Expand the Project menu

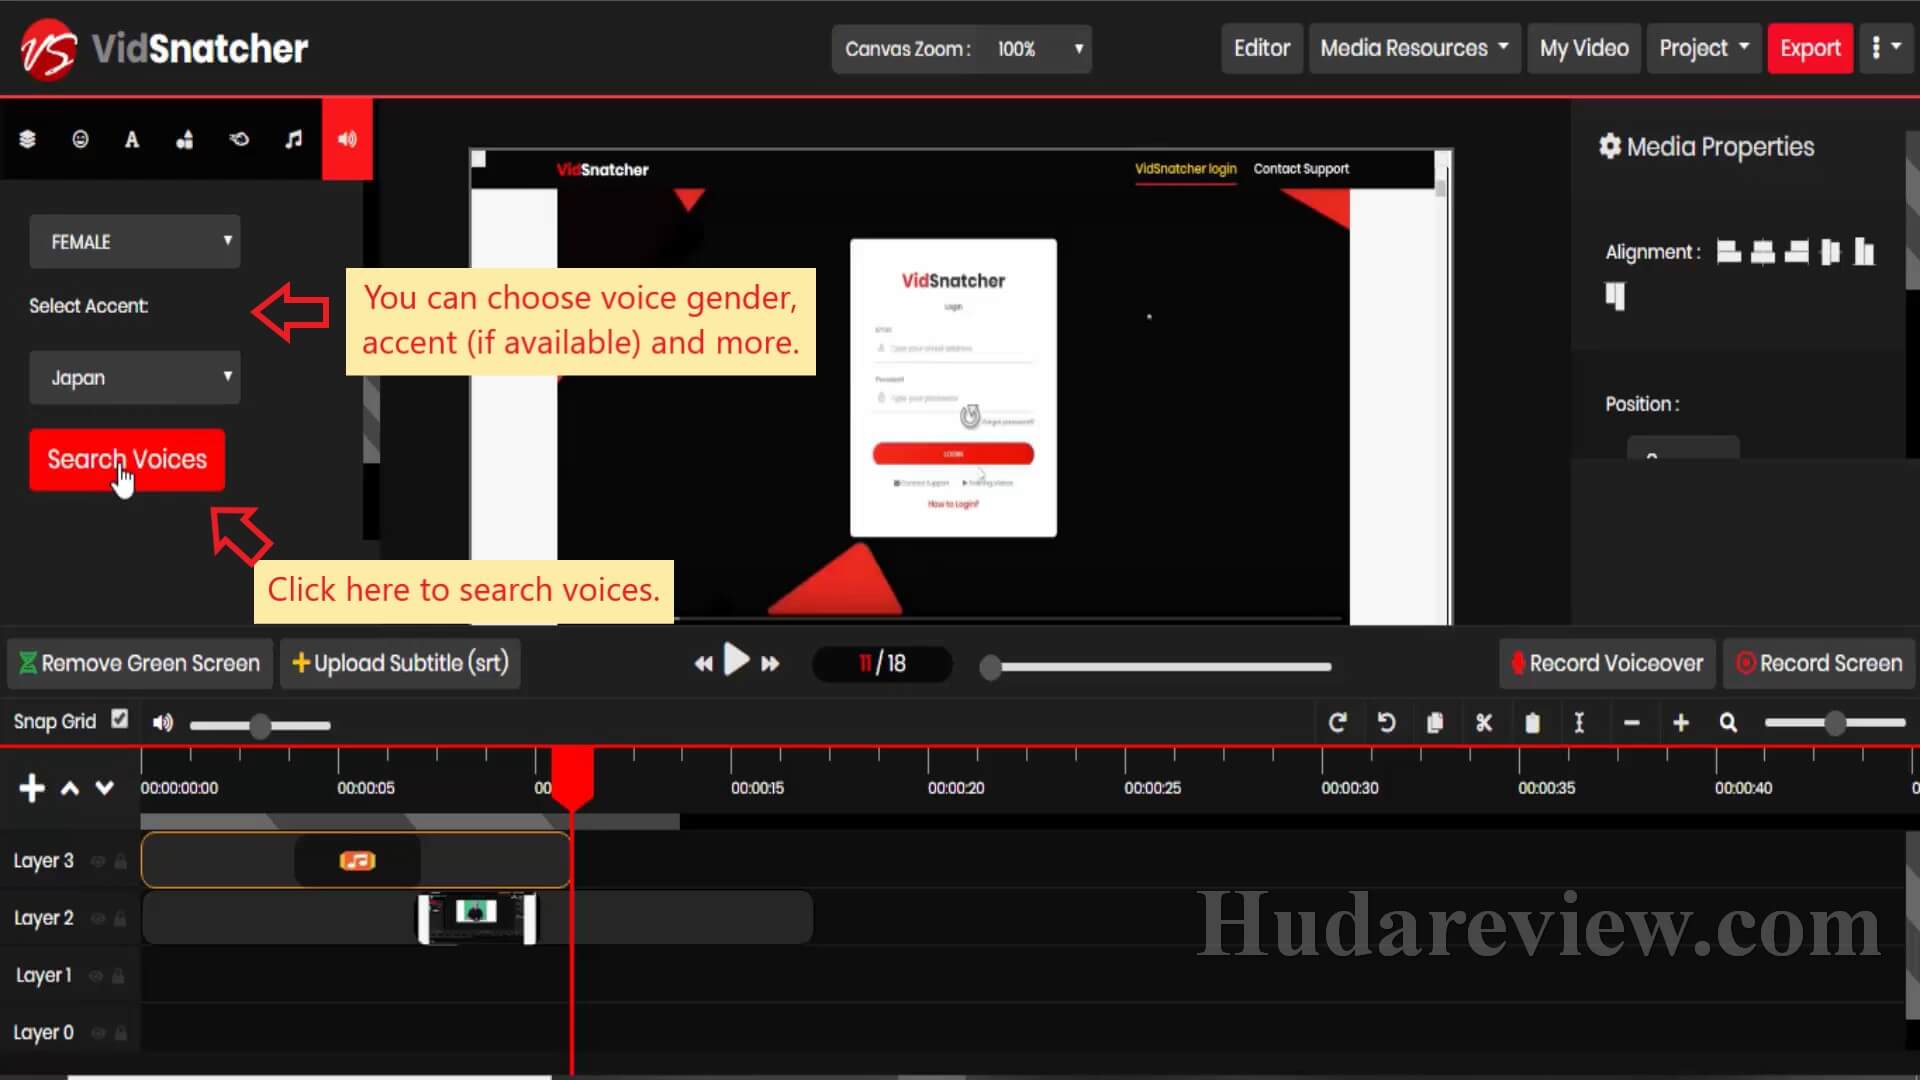pyautogui.click(x=1704, y=48)
